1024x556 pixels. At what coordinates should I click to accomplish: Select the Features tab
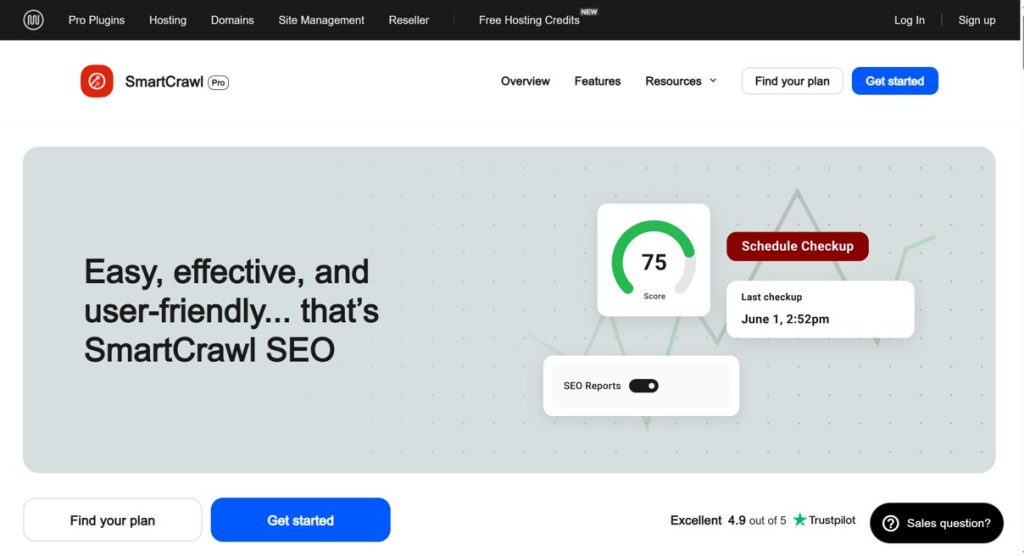(x=597, y=81)
